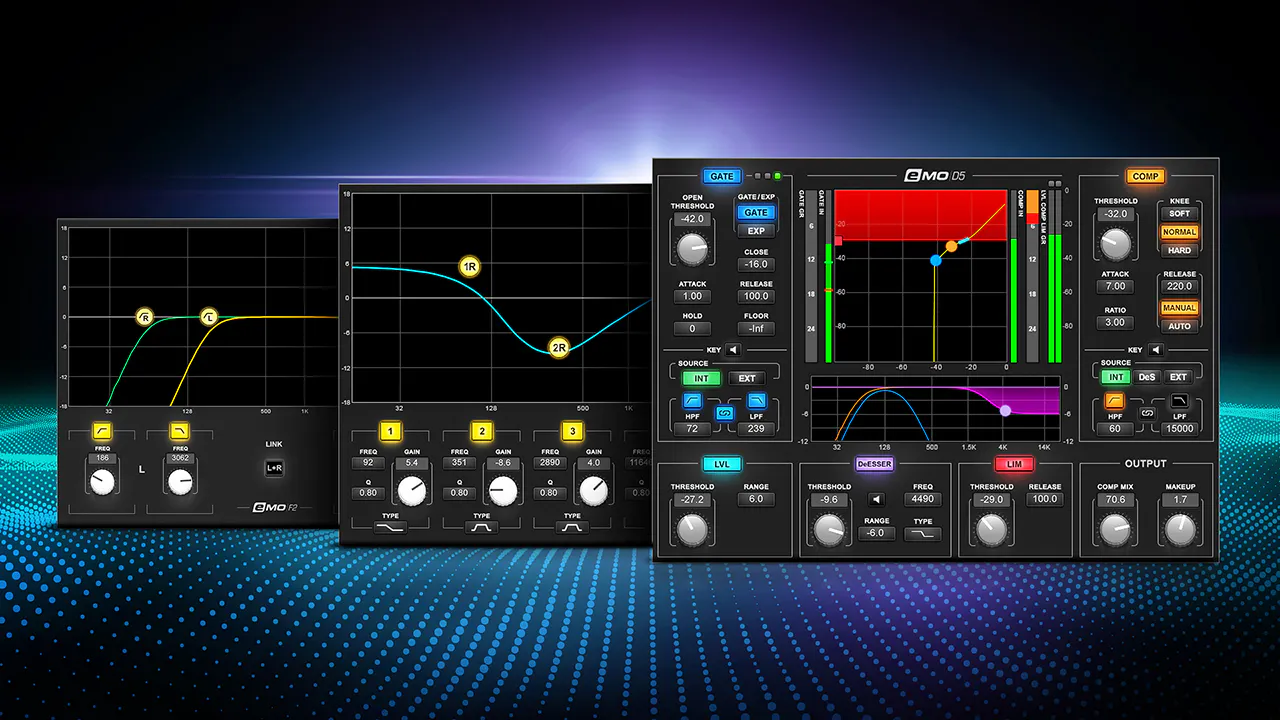Click the leveler RANGE field showing 6.0

tap(756, 499)
